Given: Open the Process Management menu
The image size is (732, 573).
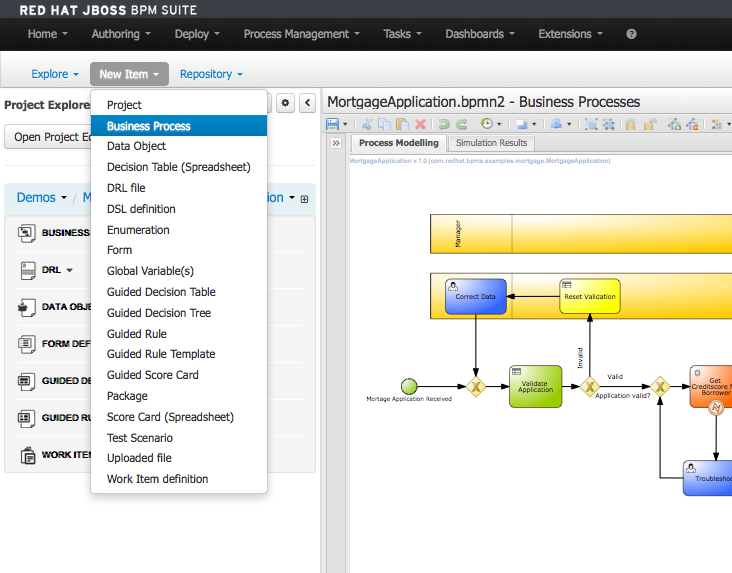Looking at the screenshot, I should pos(302,34).
